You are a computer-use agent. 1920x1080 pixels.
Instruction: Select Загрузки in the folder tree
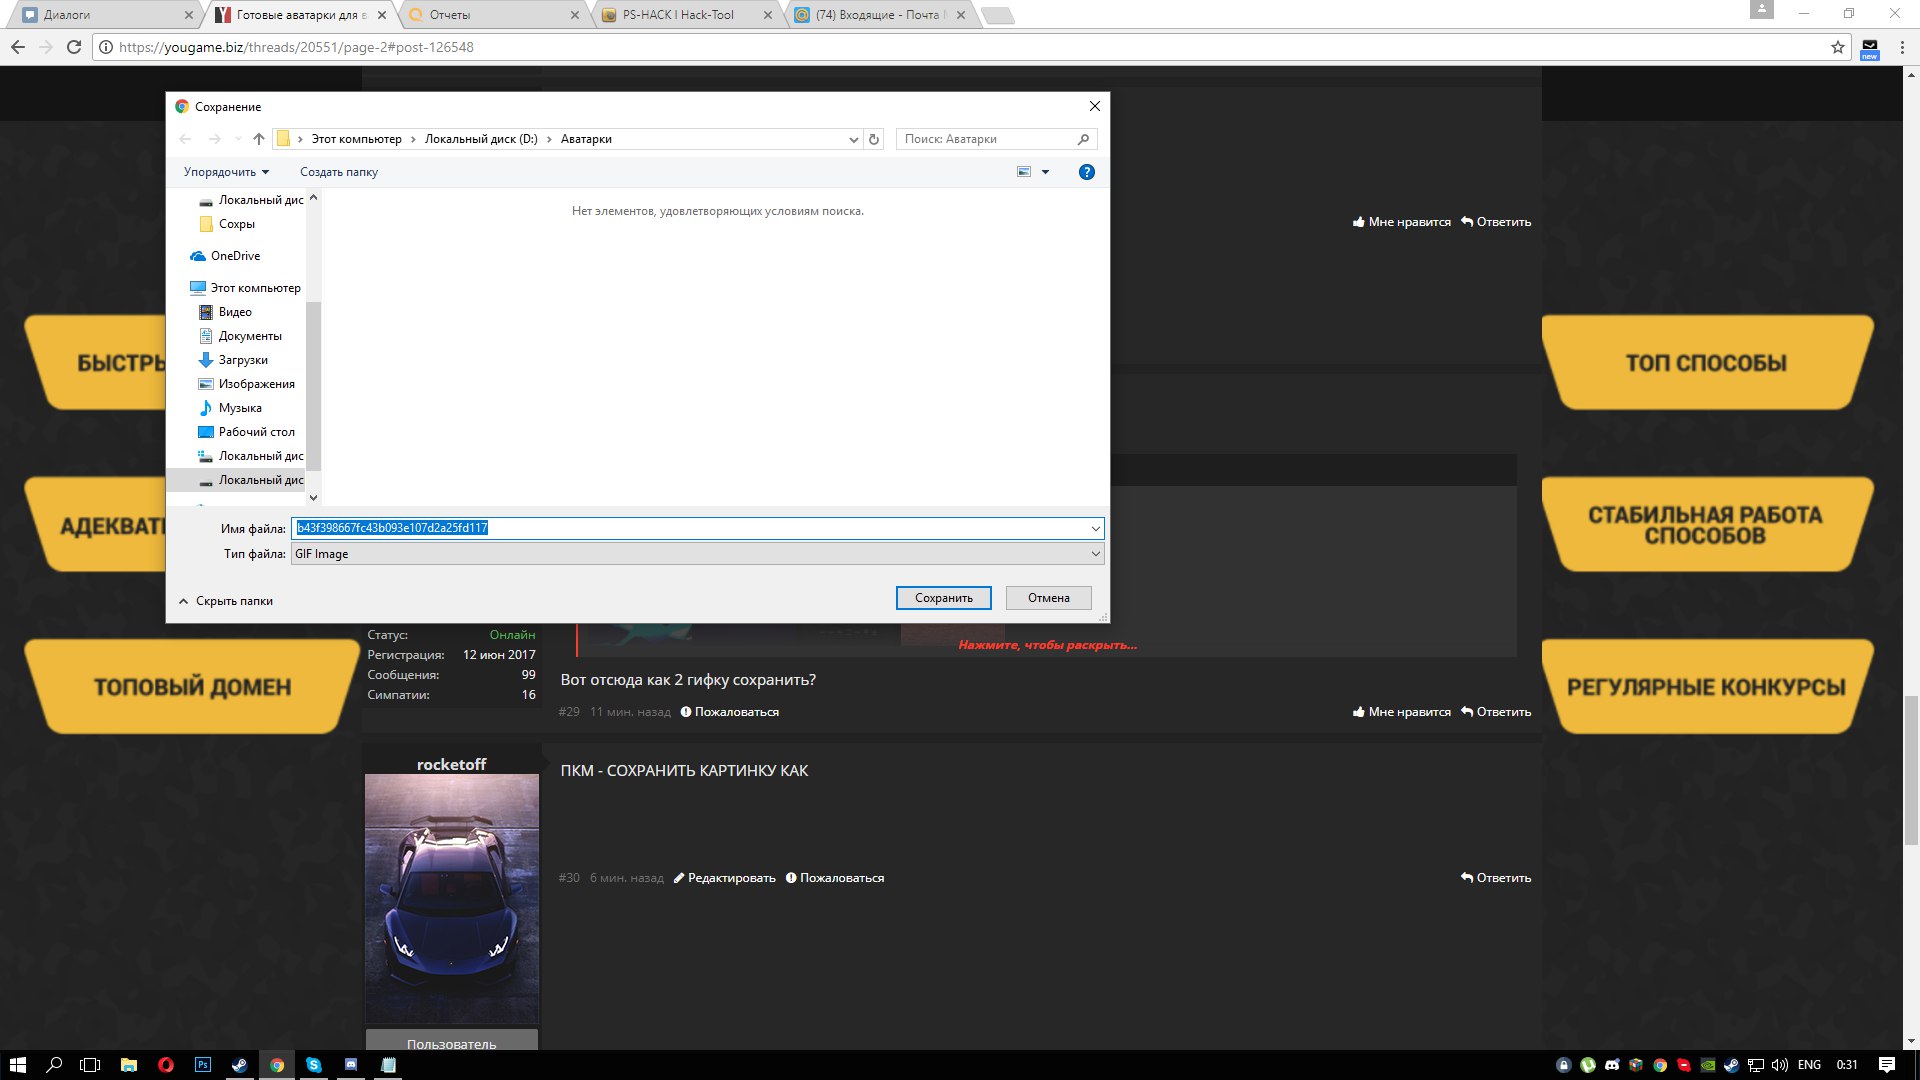243,360
